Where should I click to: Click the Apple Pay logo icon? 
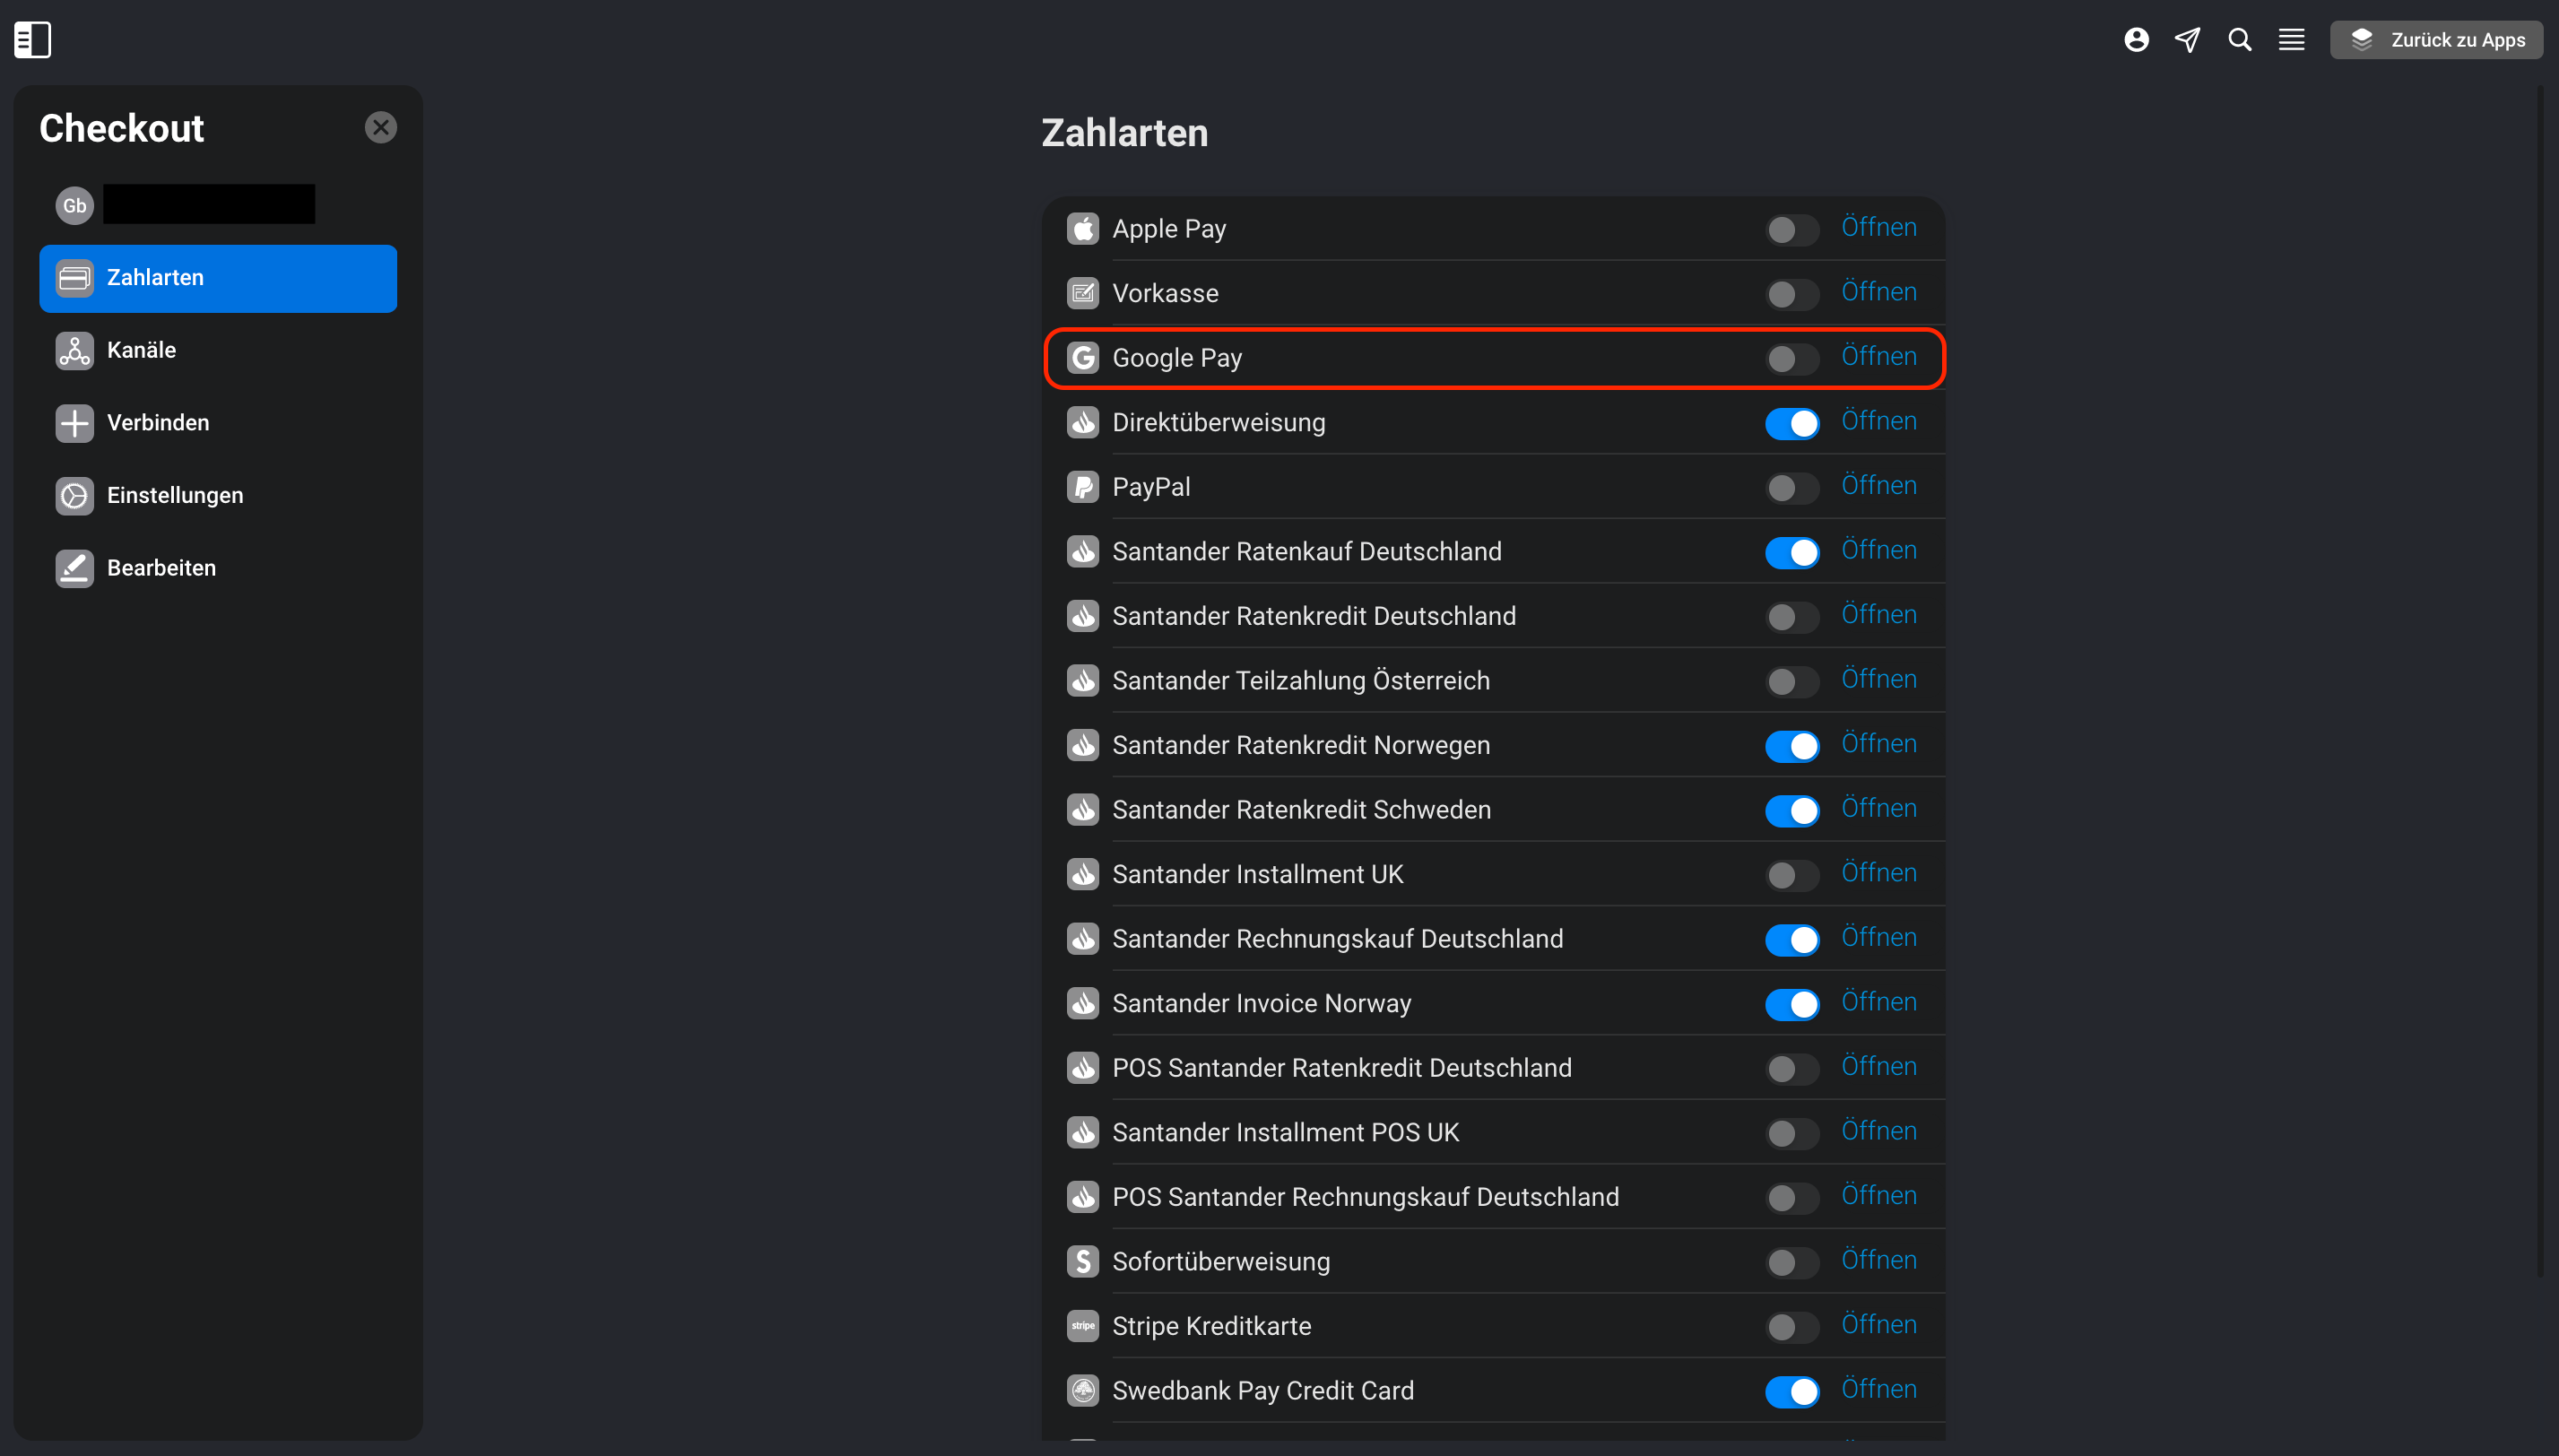[1082, 229]
